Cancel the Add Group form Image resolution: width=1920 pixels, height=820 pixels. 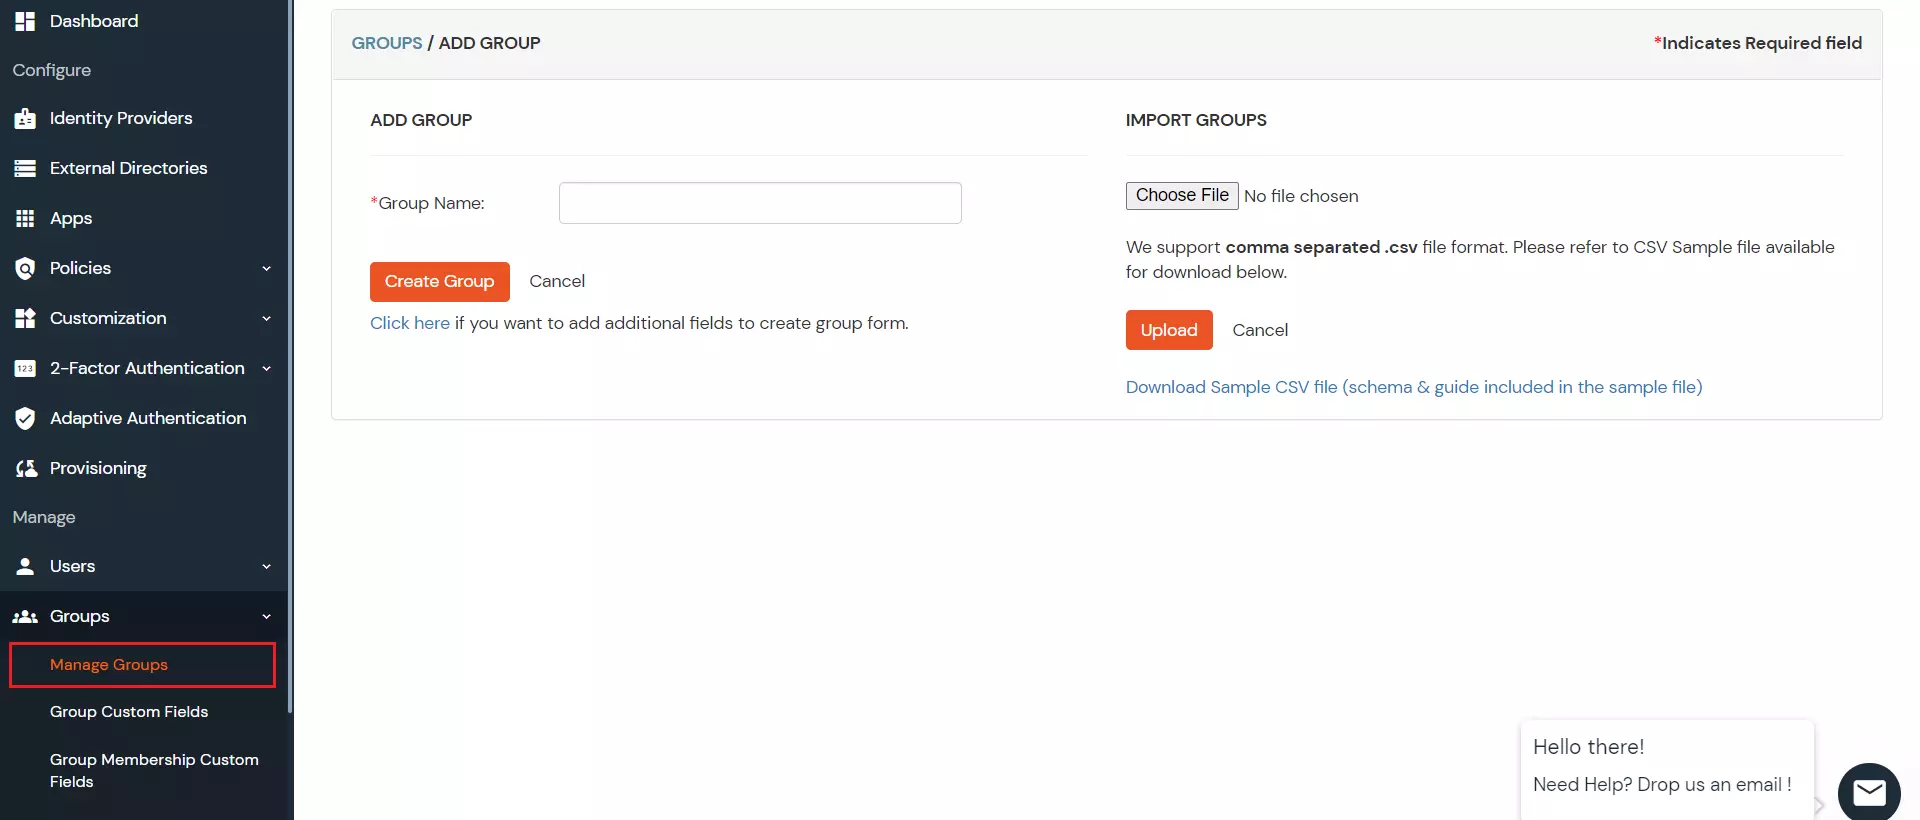(x=557, y=282)
